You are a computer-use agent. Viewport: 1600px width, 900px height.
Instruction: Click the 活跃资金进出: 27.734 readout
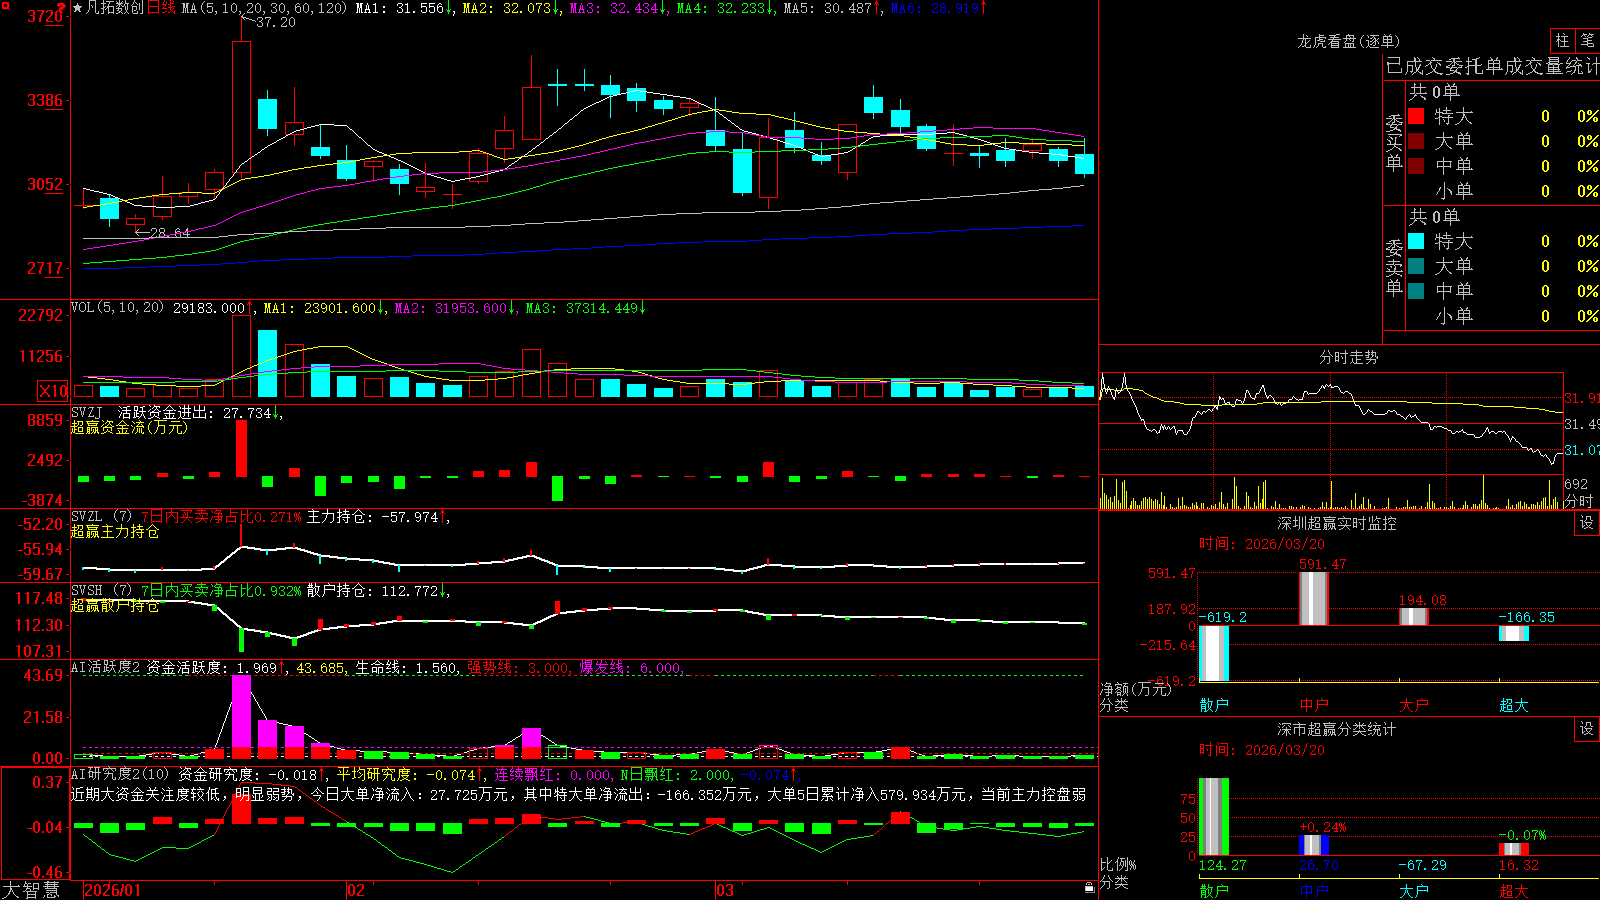[195, 412]
